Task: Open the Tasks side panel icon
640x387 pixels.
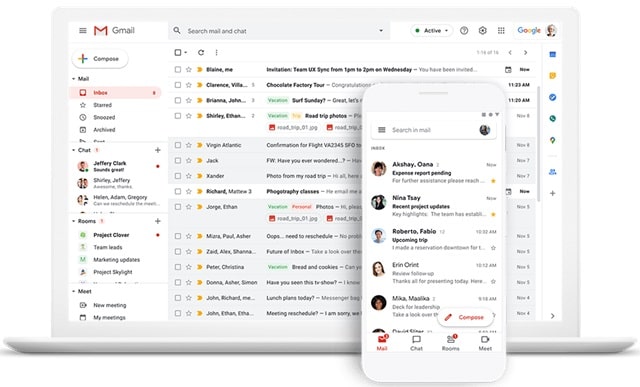Action: [x=553, y=97]
